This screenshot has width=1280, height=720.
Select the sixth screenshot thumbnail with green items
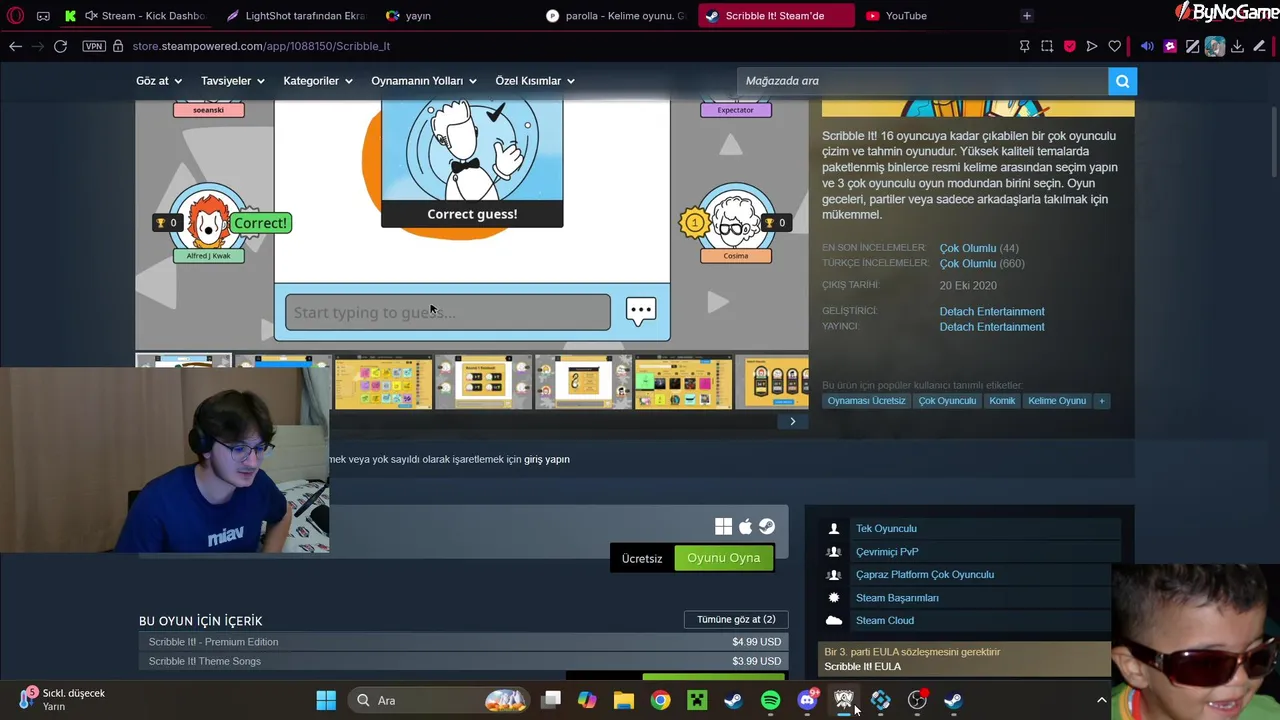(x=684, y=382)
